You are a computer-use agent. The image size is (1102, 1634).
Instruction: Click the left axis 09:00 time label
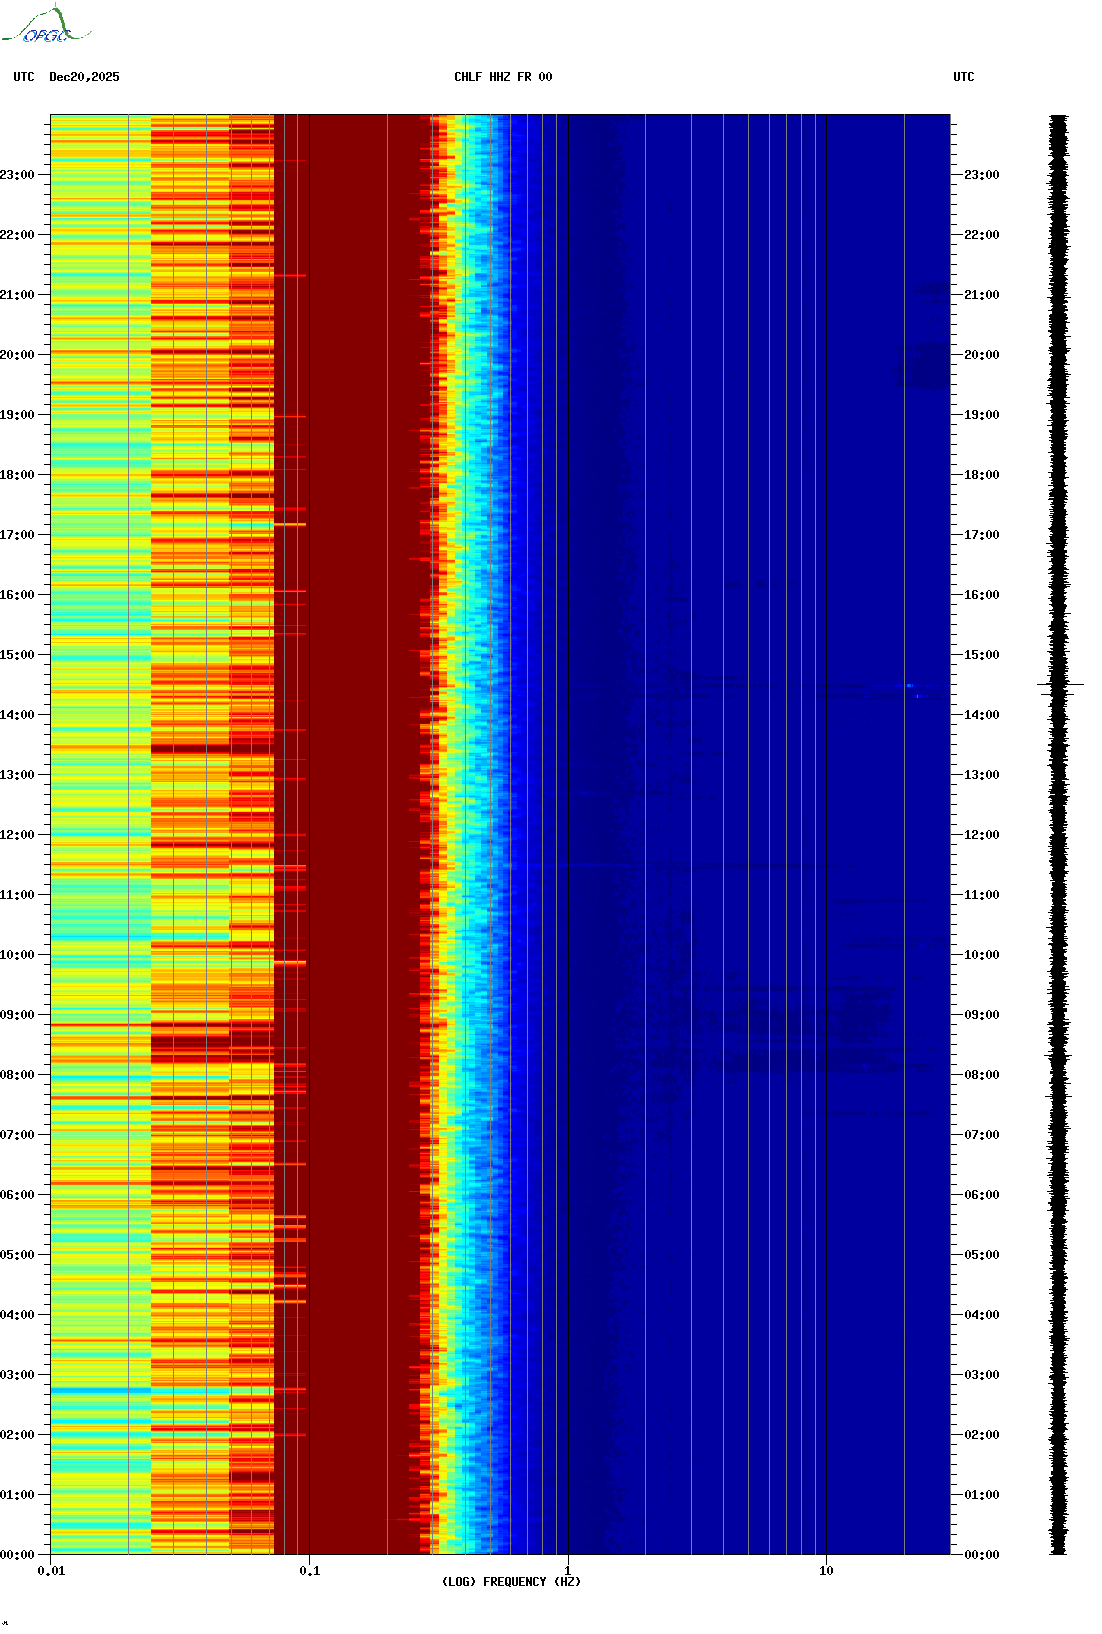click(x=17, y=1015)
